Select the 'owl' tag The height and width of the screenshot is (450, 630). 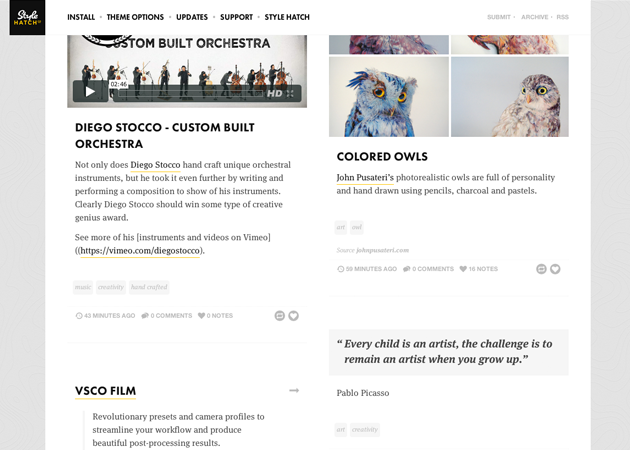click(356, 227)
